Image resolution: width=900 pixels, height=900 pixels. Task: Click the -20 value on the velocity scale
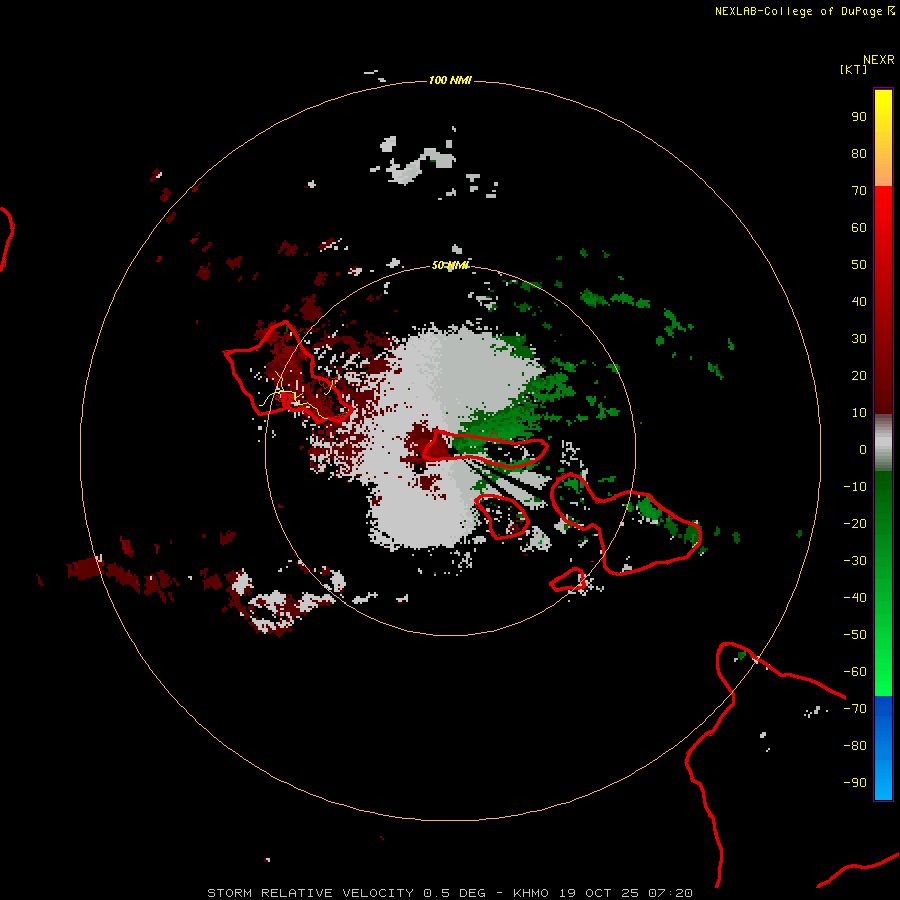point(855,523)
